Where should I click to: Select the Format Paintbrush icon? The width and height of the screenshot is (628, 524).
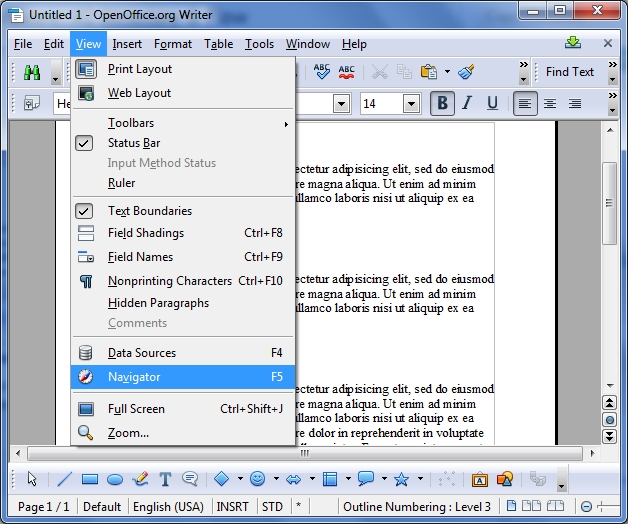pos(466,72)
